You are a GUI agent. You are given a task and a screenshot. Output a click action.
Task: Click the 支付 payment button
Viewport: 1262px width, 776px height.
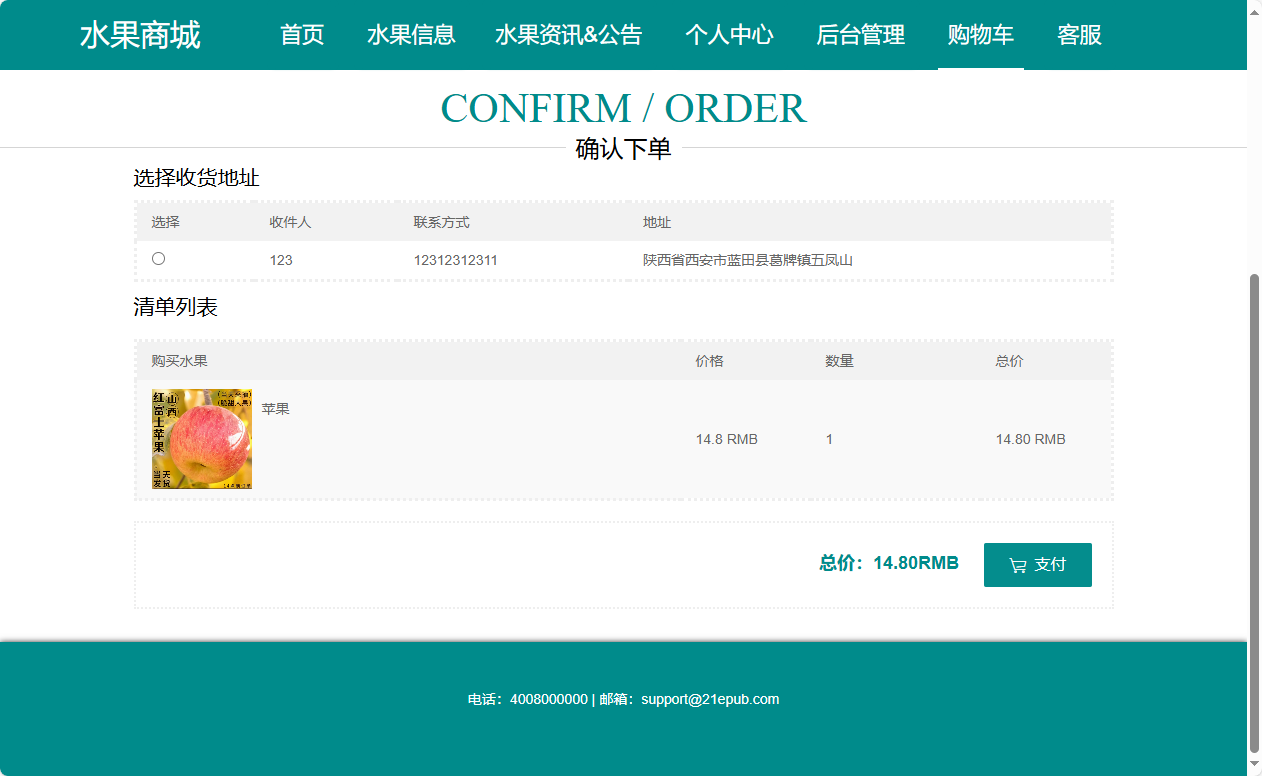pos(1038,565)
